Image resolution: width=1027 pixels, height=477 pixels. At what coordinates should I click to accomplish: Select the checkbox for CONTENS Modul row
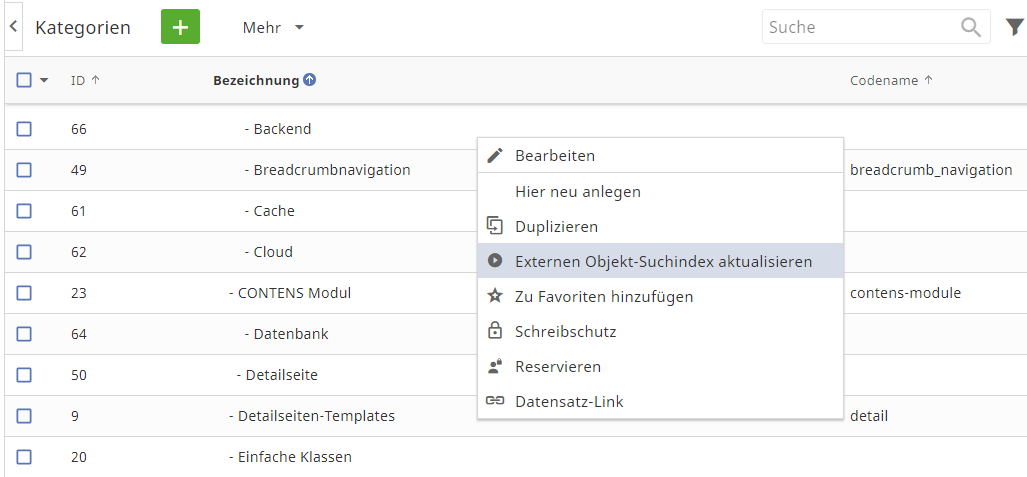point(24,293)
